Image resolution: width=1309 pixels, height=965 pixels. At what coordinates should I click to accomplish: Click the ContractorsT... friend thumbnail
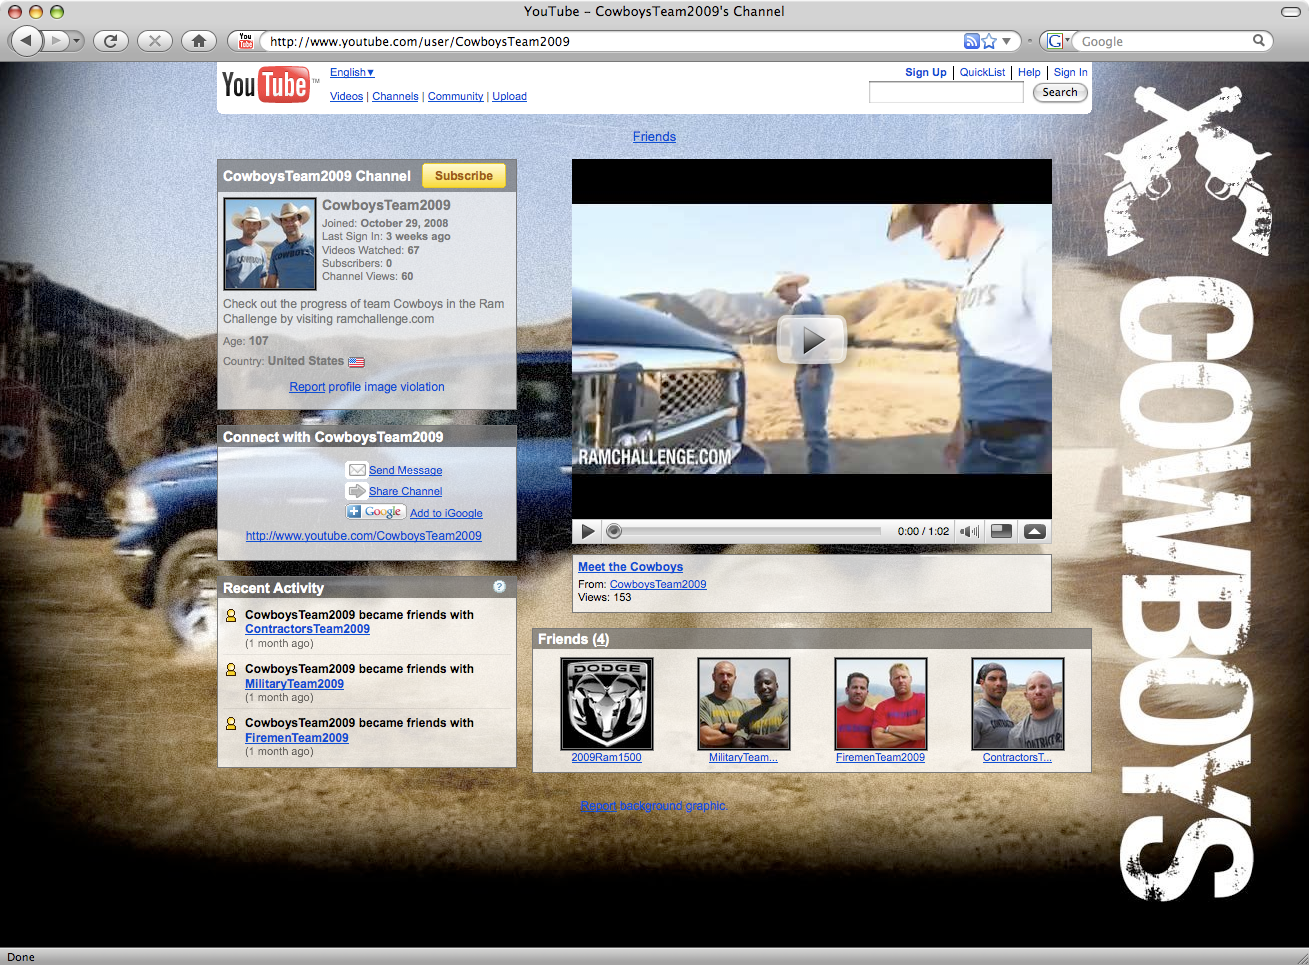pos(1018,704)
